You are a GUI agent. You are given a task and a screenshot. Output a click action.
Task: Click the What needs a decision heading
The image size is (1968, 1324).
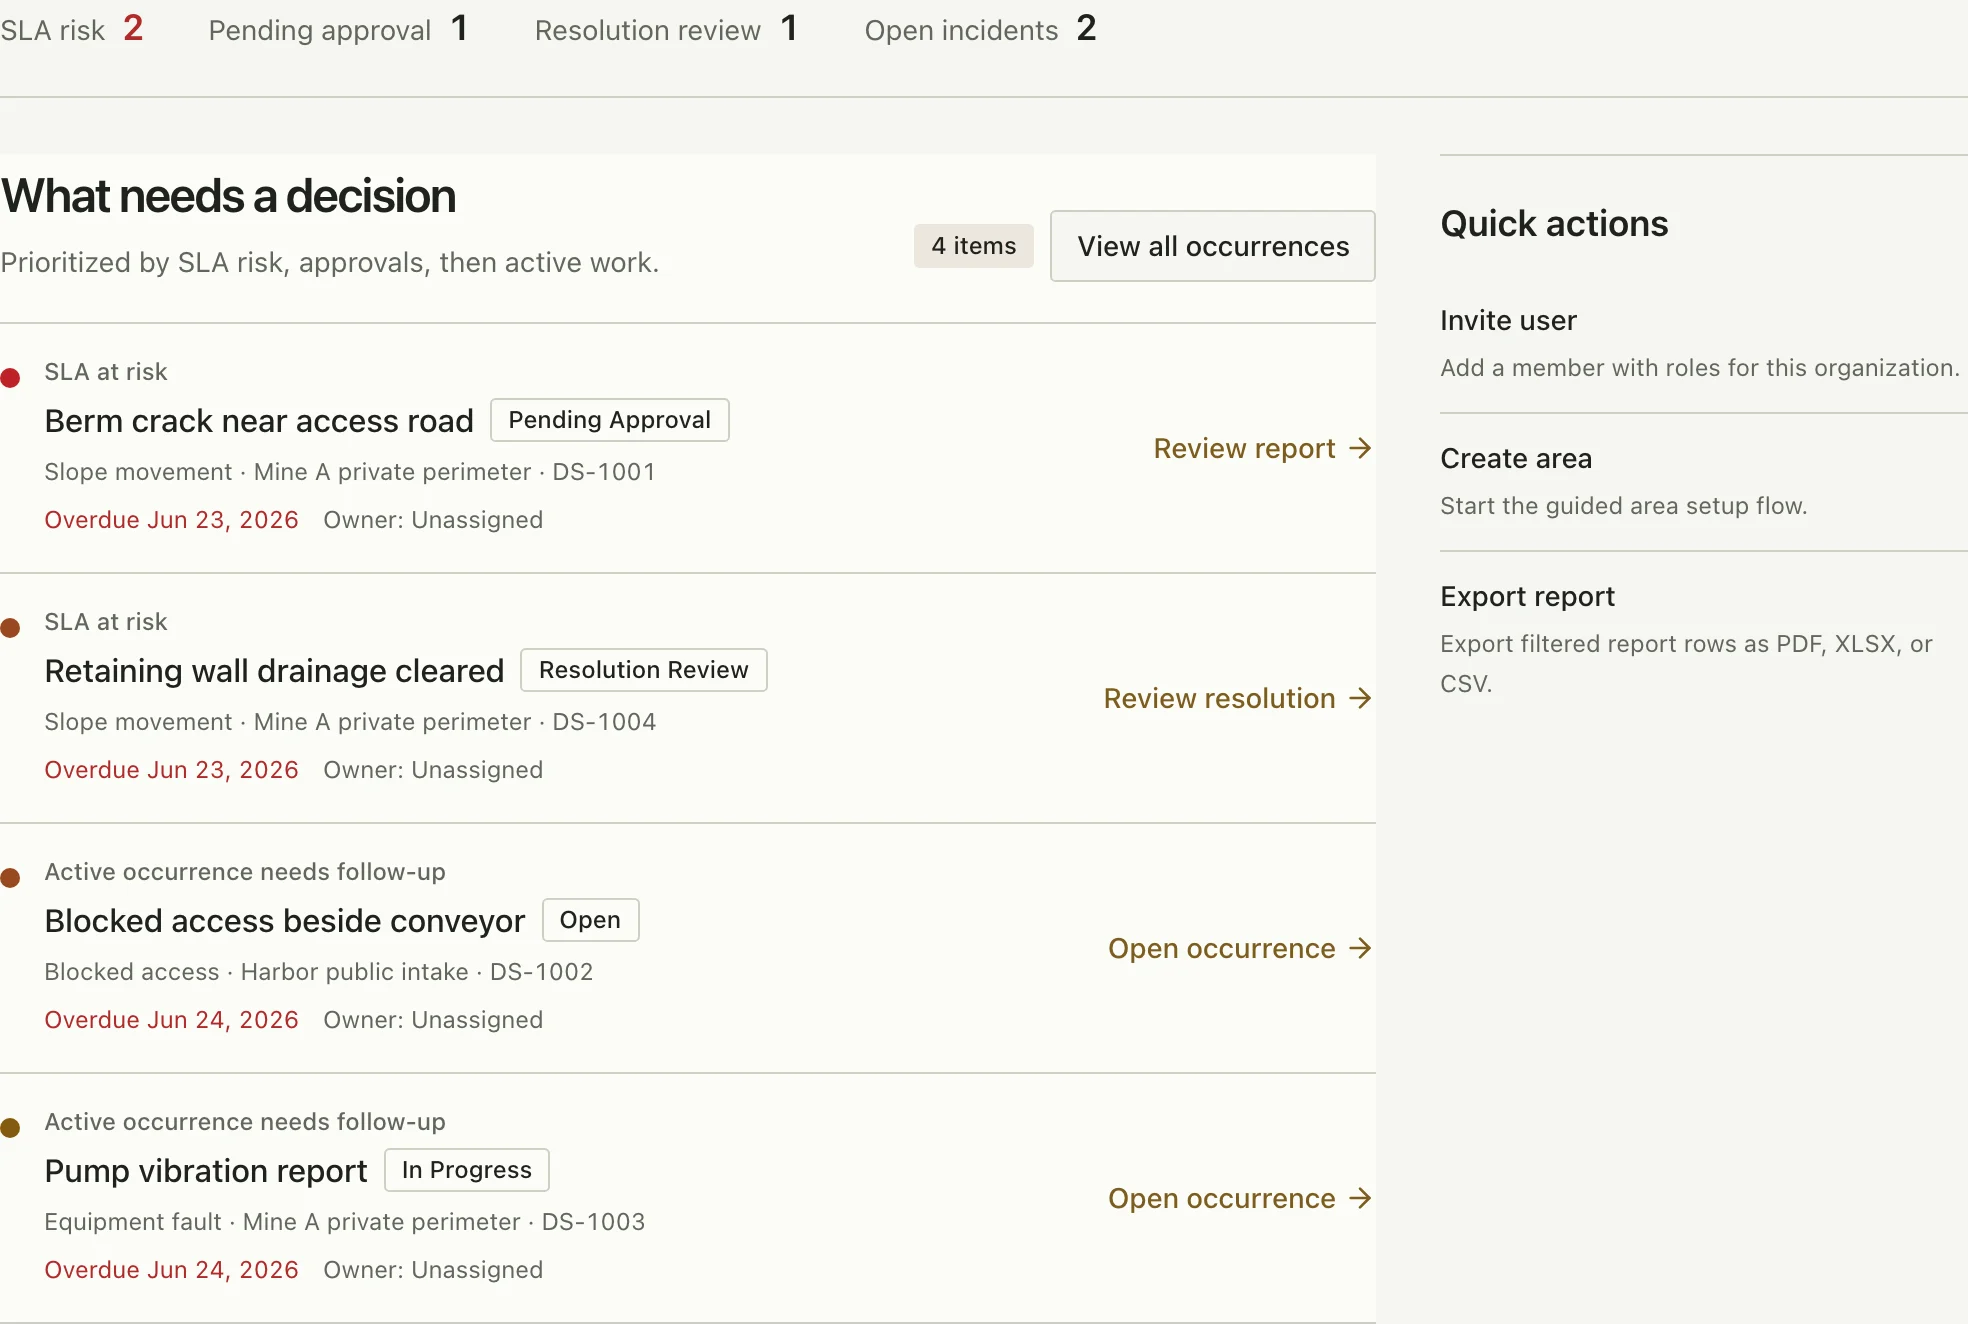pos(228,196)
